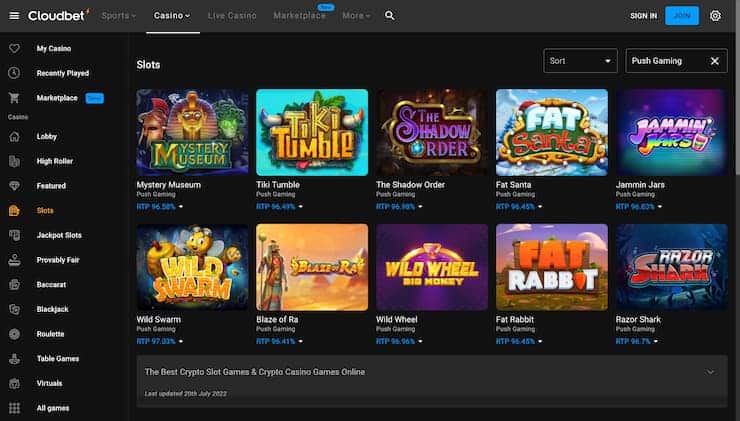Click the Recently Played clock icon
This screenshot has height=421, width=740.
click(x=15, y=73)
